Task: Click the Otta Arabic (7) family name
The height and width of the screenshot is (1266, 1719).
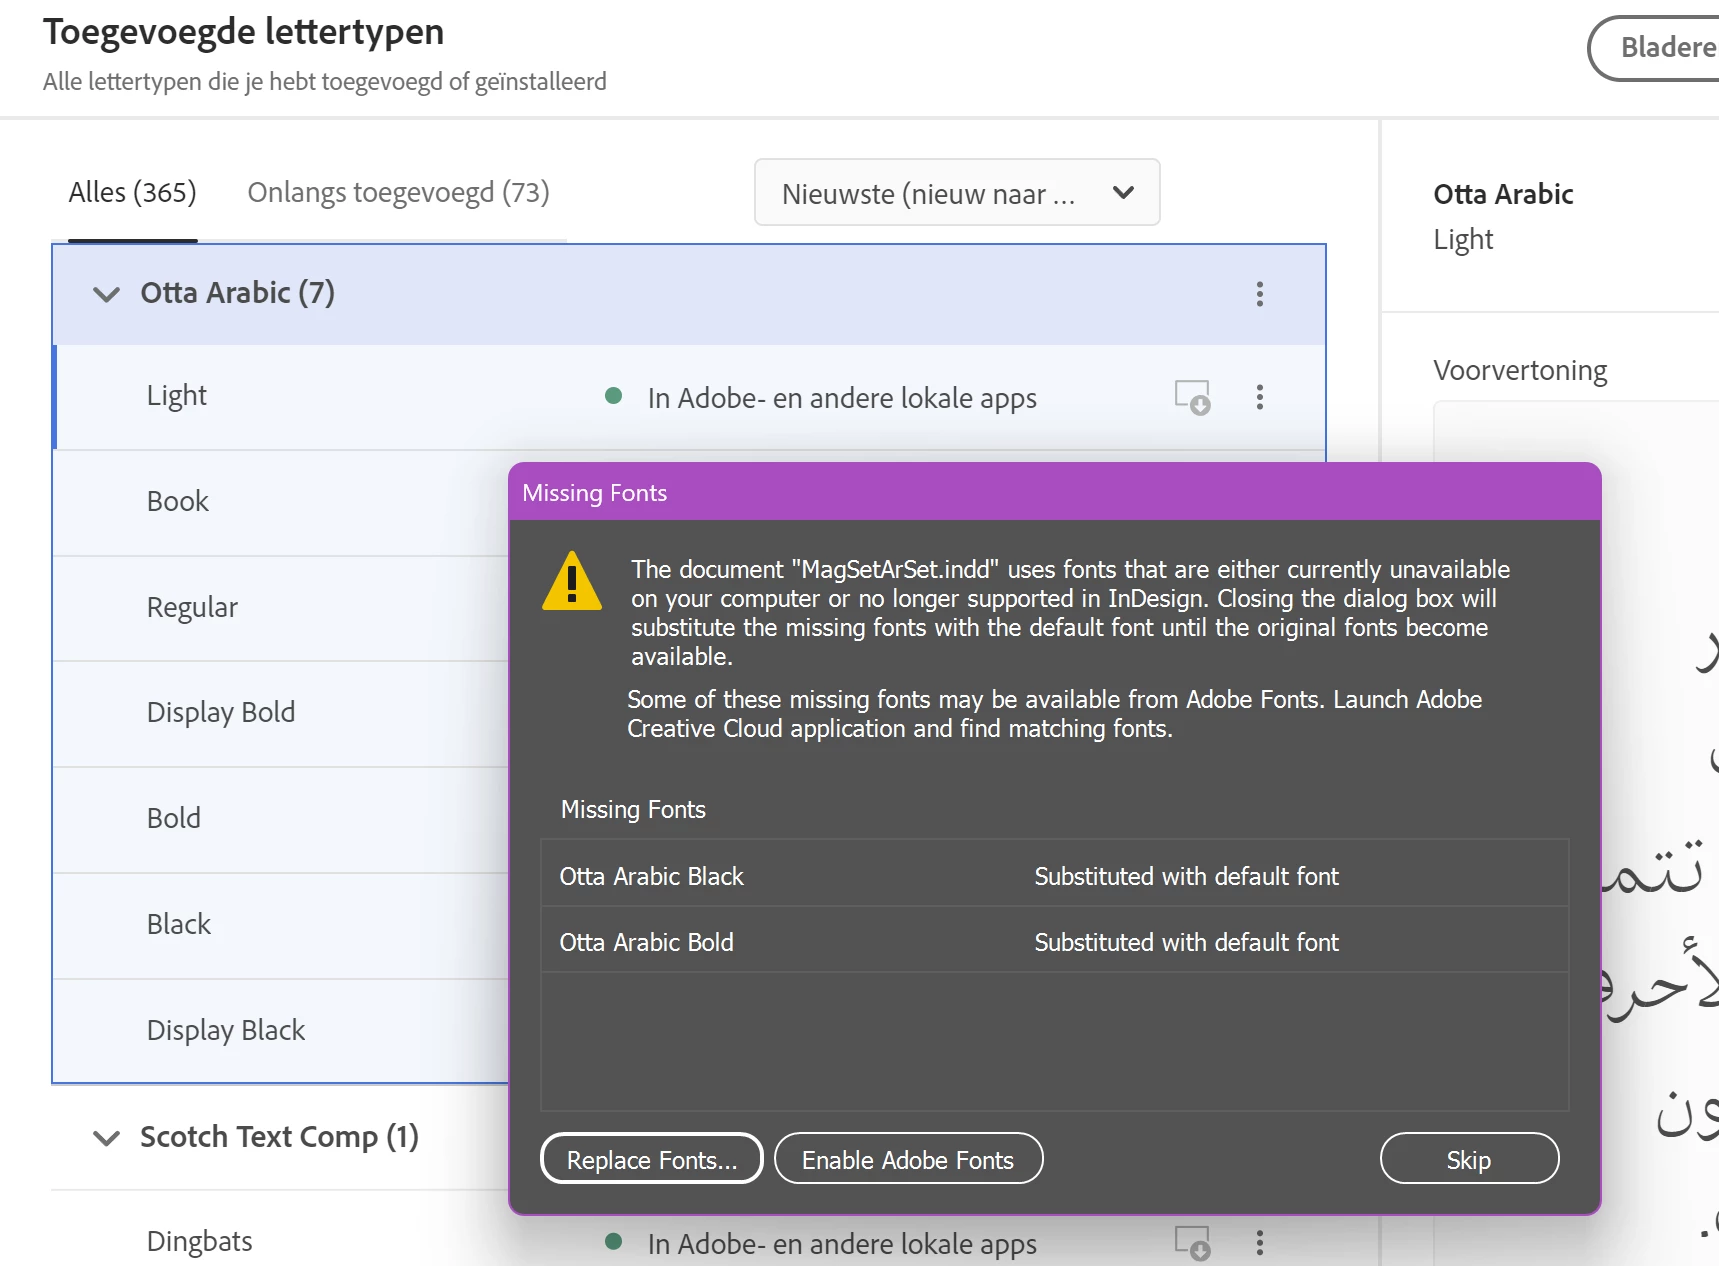Action: pyautogui.click(x=238, y=293)
